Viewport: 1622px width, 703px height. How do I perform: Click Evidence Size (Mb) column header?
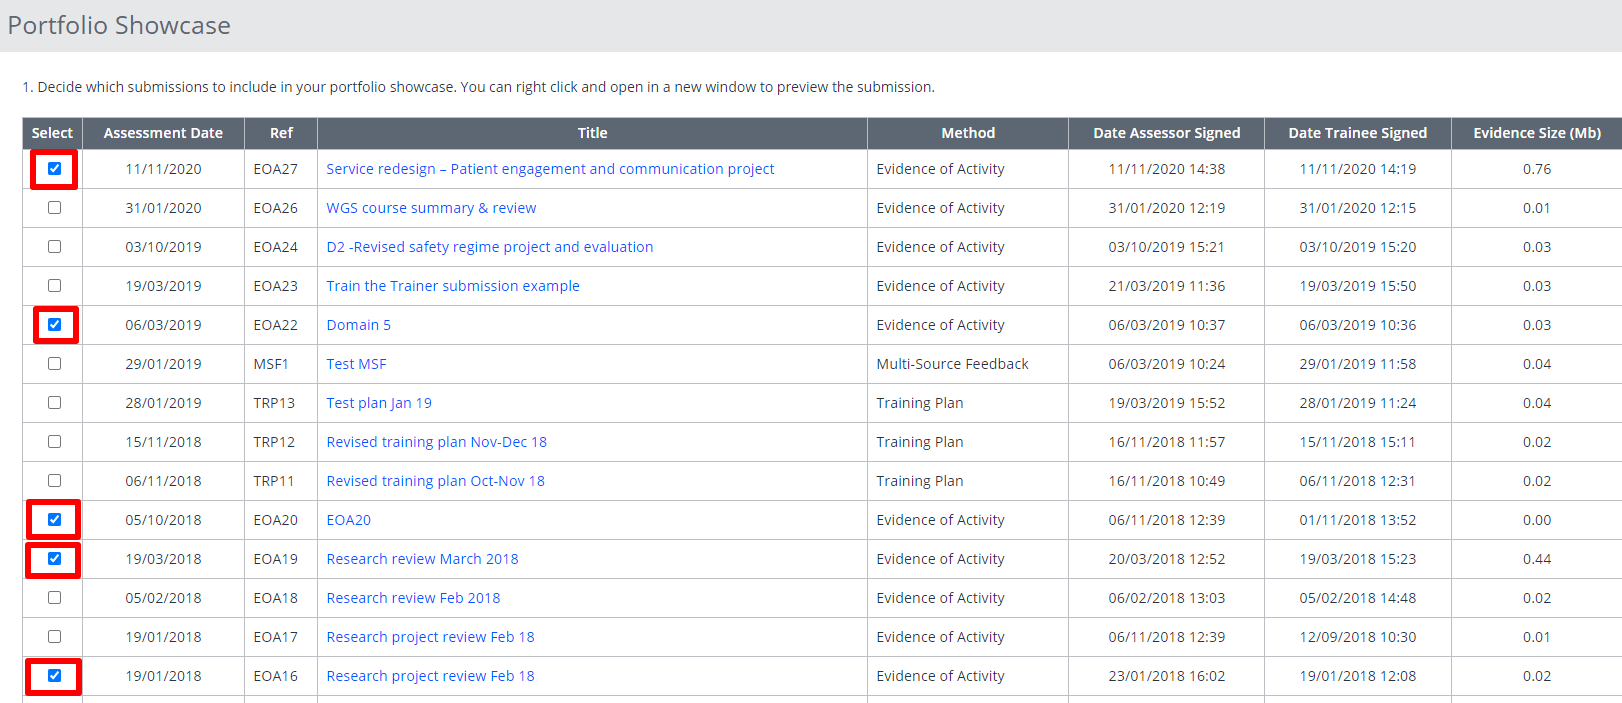(1537, 133)
